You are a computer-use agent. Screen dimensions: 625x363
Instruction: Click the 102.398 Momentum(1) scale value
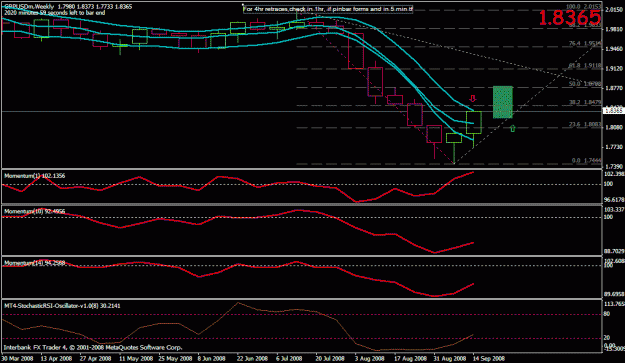(x=614, y=174)
